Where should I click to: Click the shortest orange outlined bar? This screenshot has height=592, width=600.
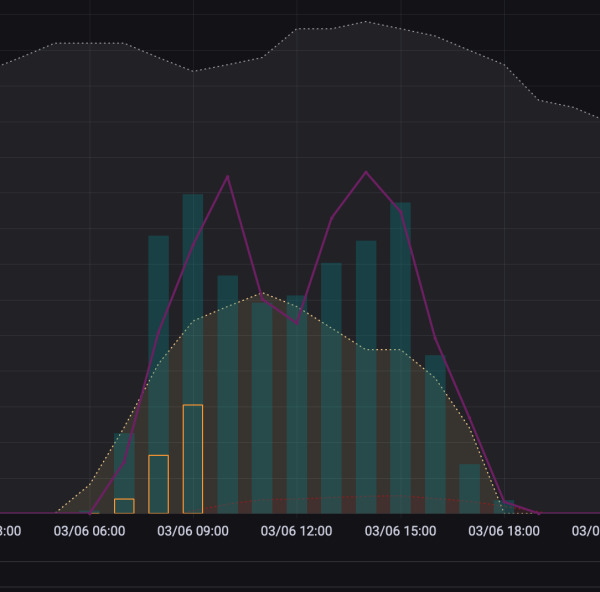click(x=124, y=506)
